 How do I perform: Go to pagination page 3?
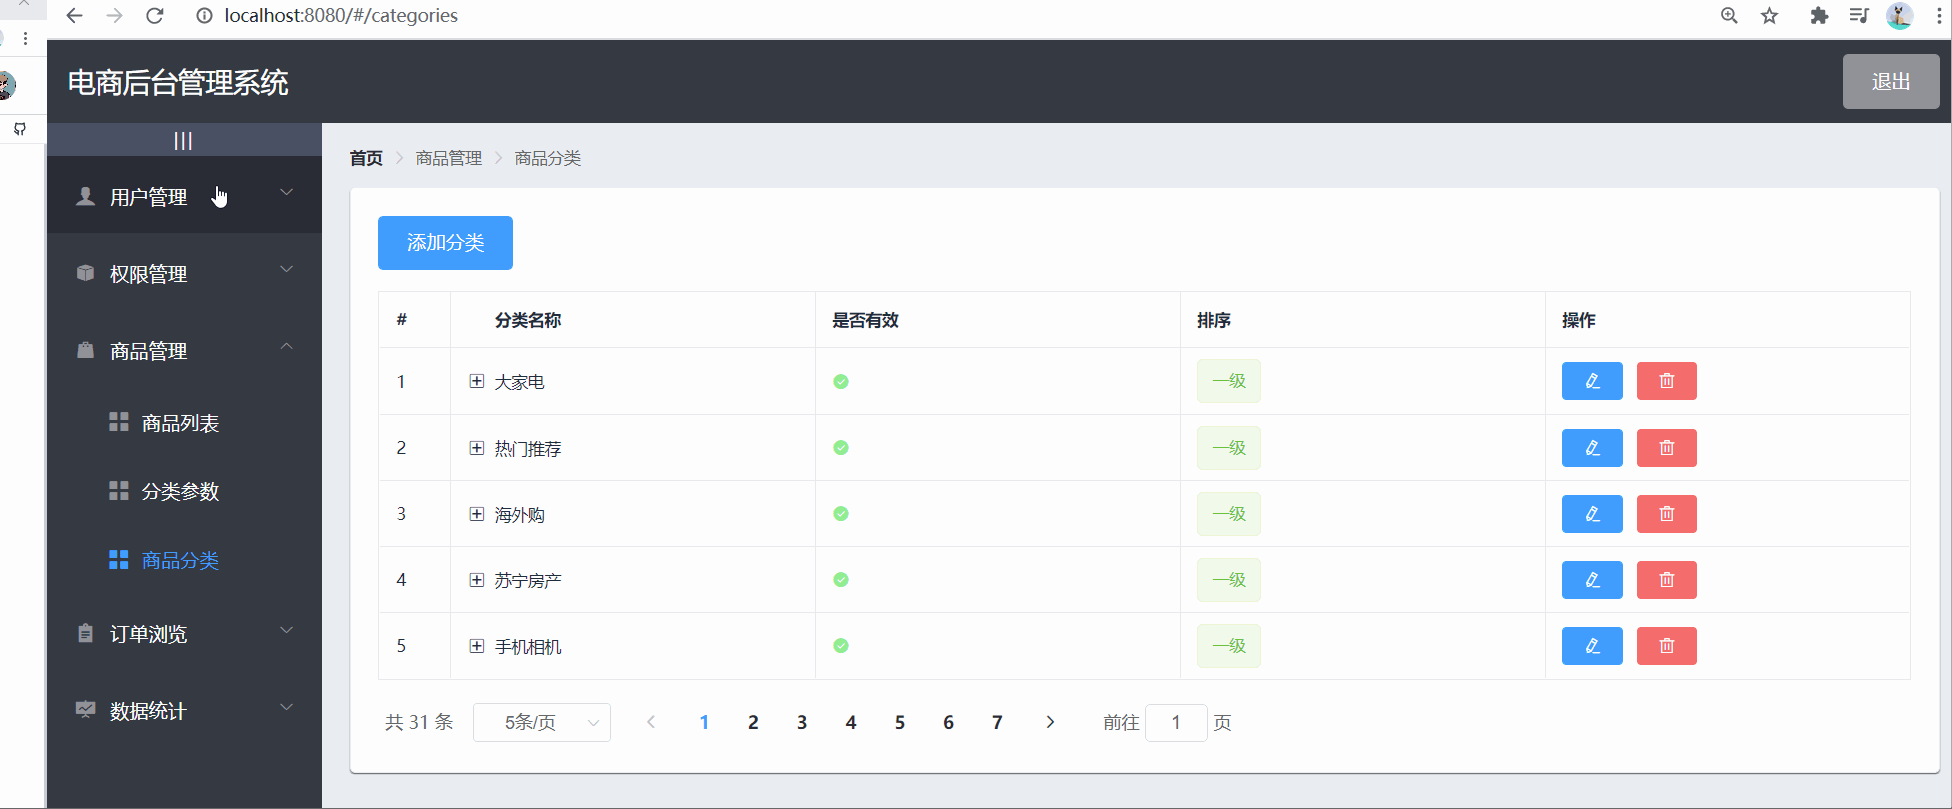pos(802,722)
